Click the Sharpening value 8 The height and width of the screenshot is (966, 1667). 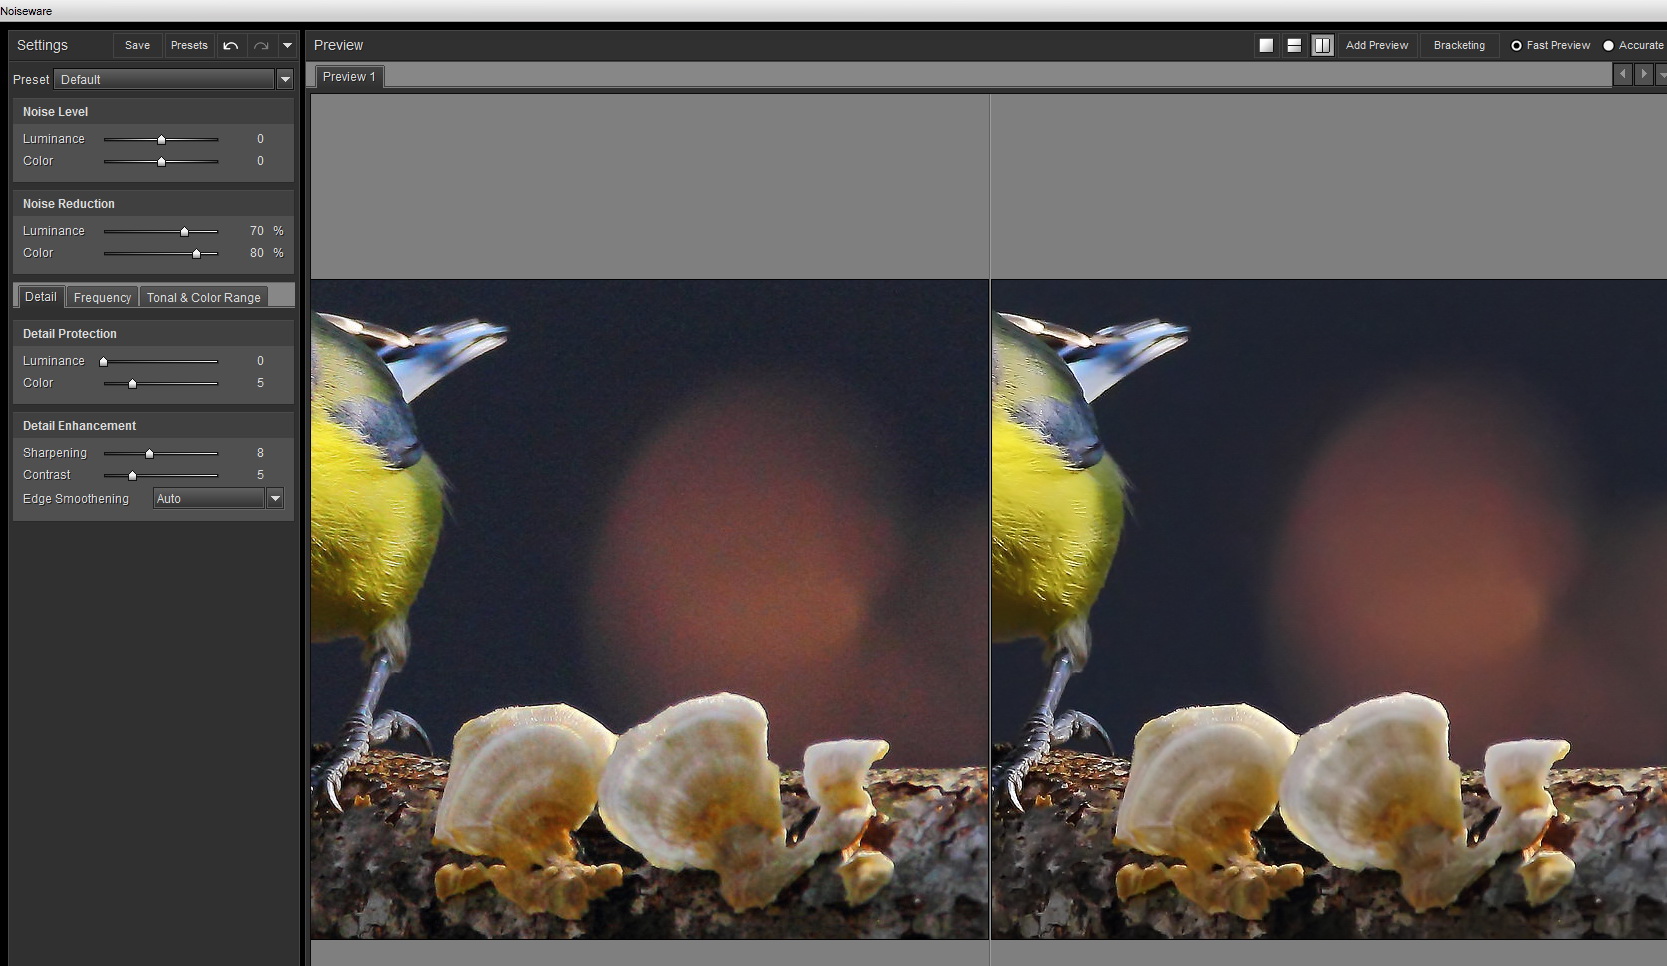tap(260, 453)
